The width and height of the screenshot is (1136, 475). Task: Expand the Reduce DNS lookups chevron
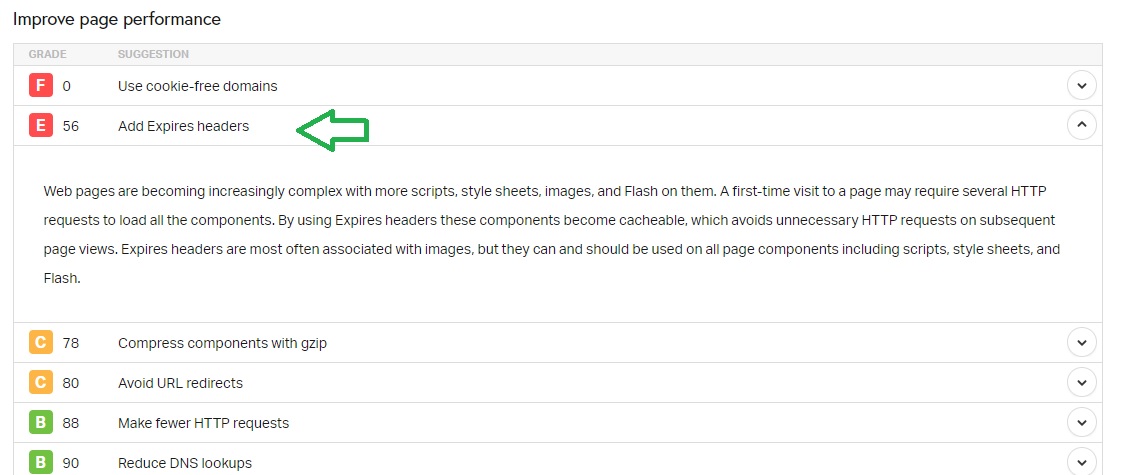pos(1082,462)
